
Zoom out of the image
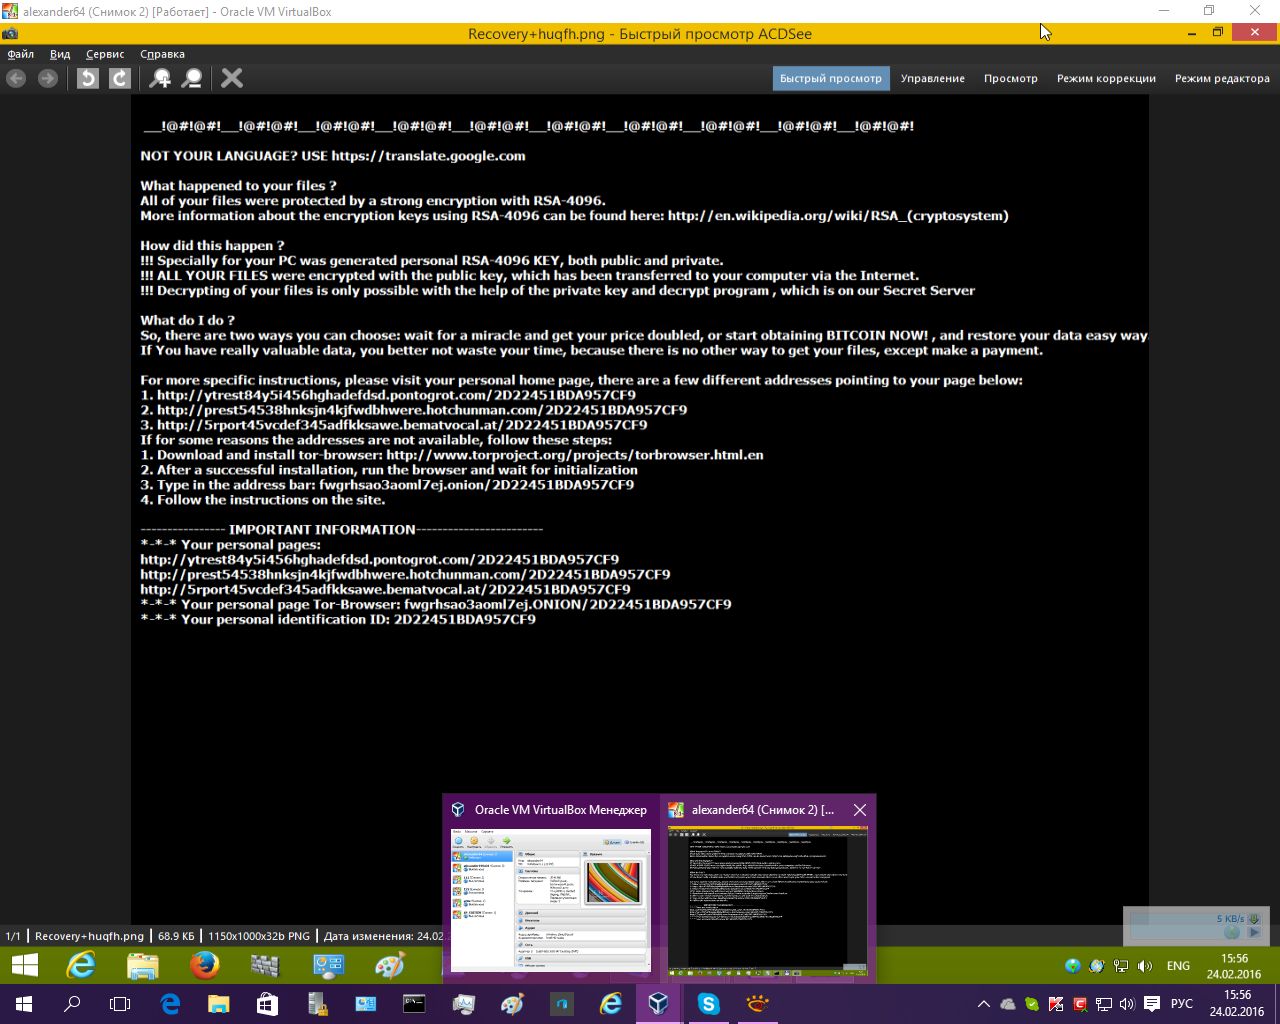click(x=192, y=78)
